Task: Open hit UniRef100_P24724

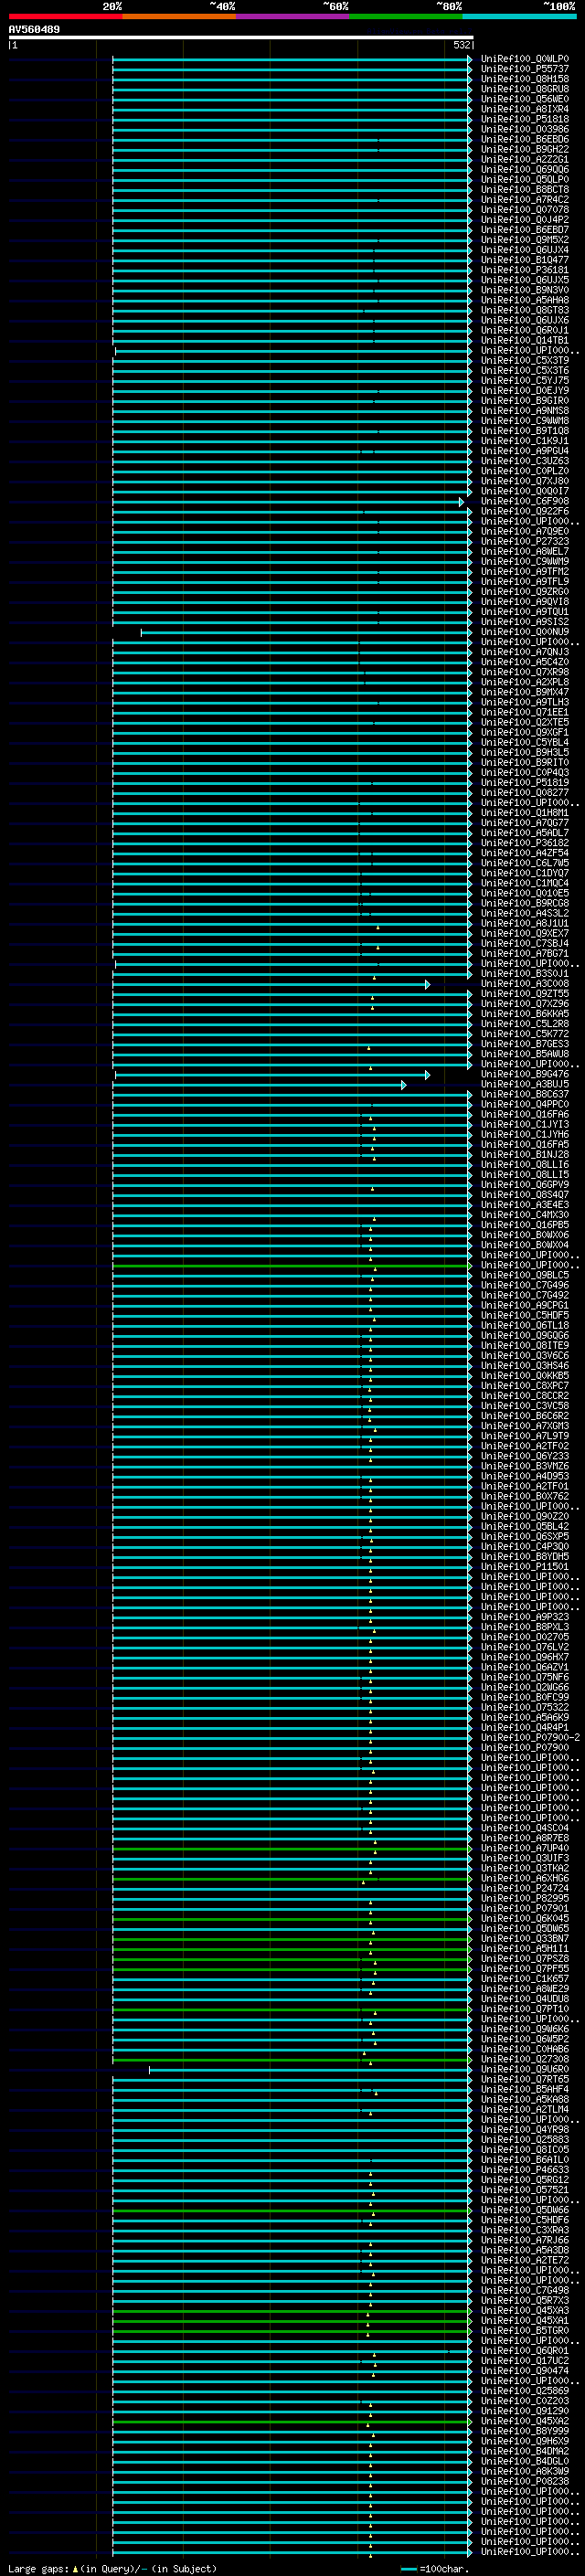Action: (x=524, y=1889)
